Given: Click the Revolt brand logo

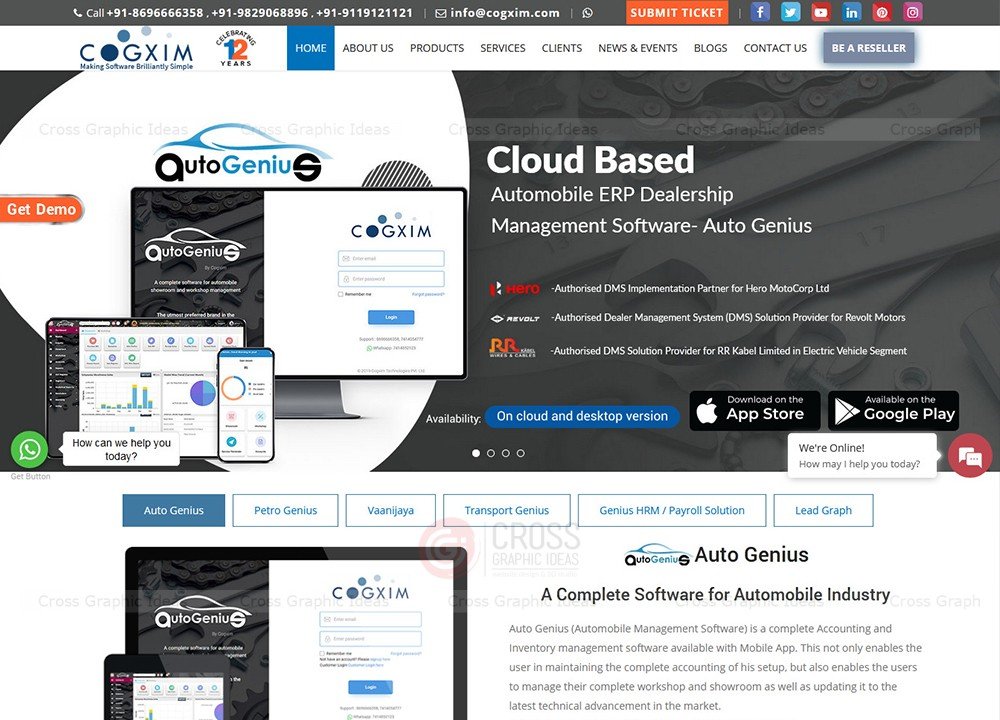Looking at the screenshot, I should 515,318.
